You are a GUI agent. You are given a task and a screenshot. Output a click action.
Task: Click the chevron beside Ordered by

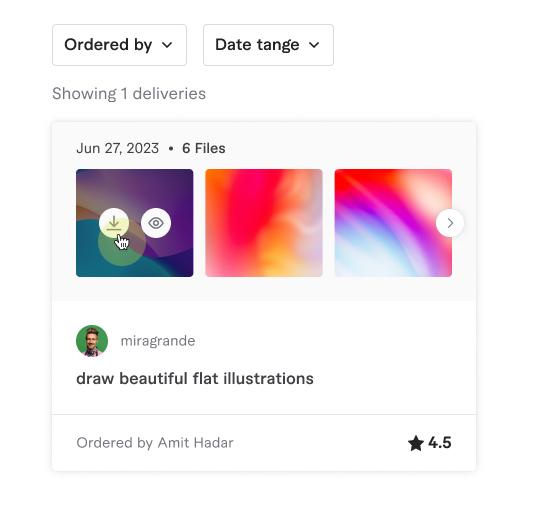pyautogui.click(x=167, y=45)
